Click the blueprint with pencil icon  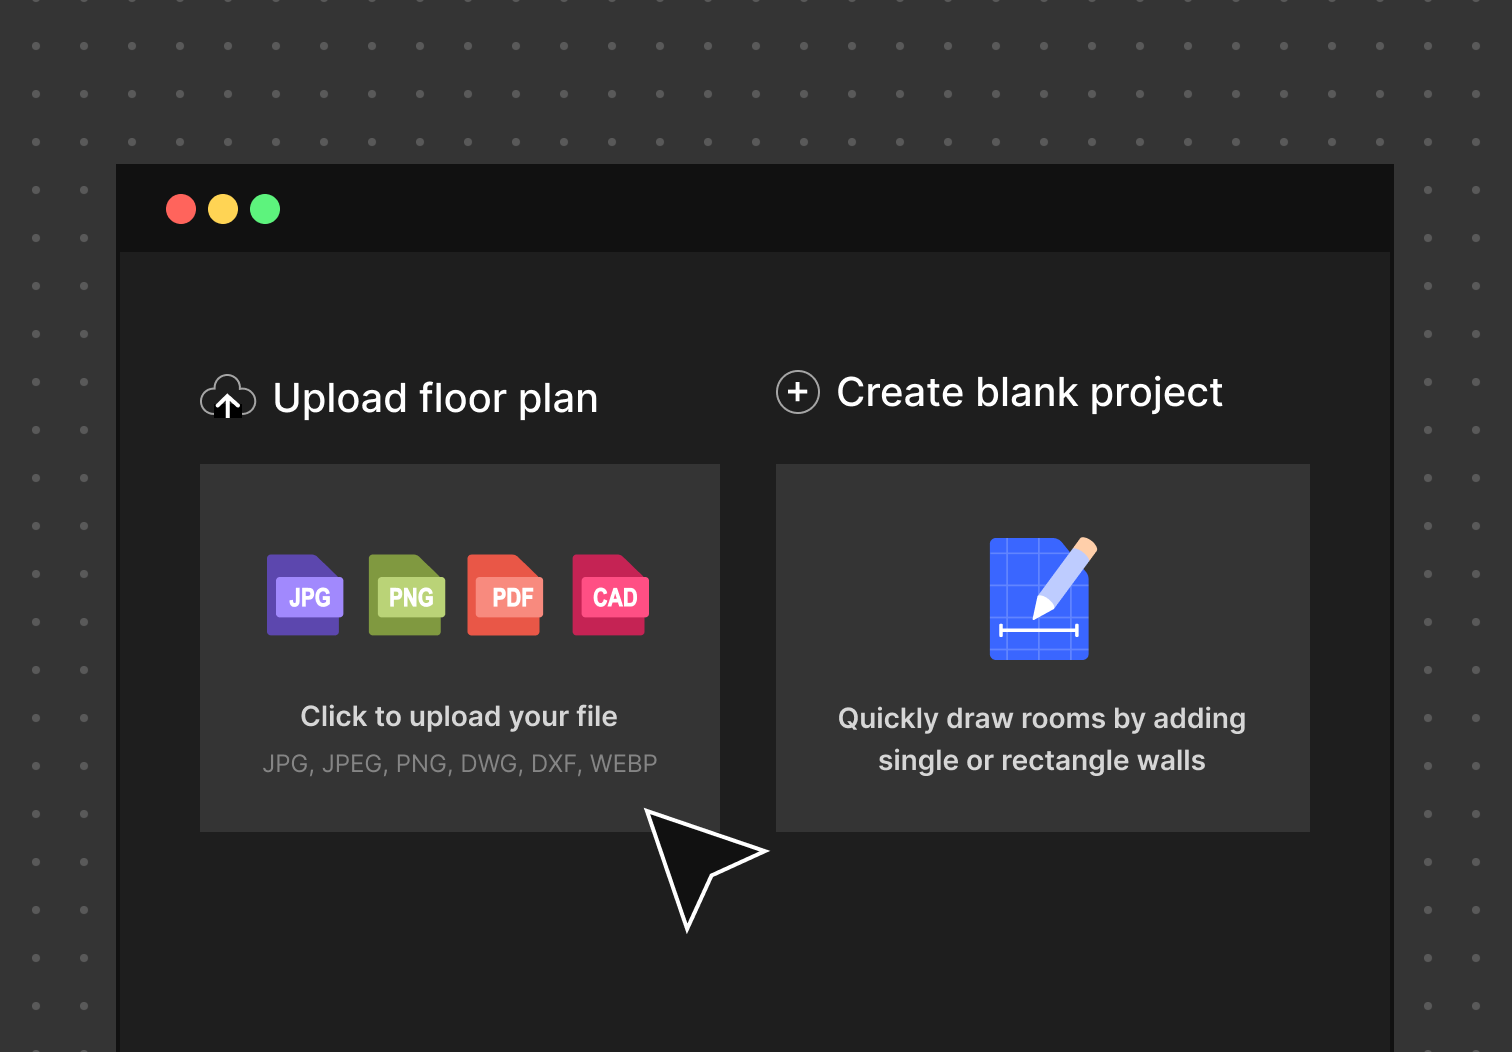[1042, 599]
